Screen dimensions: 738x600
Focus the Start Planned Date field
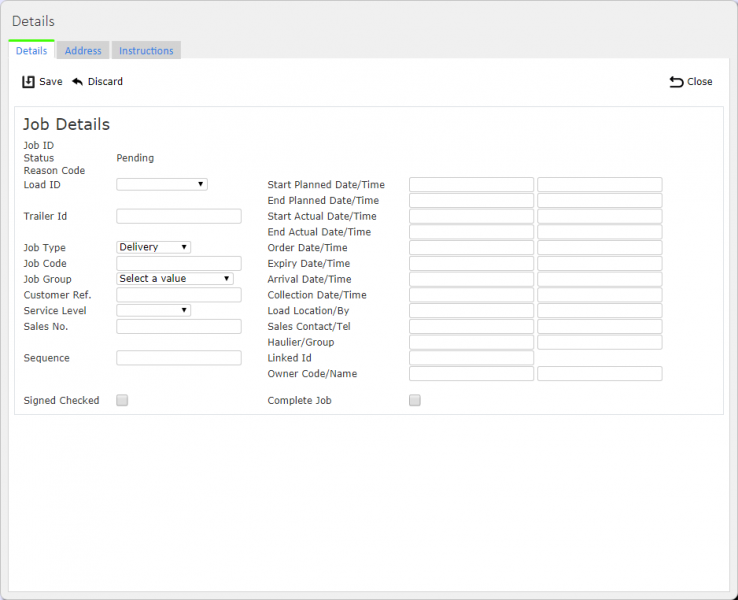coord(471,184)
